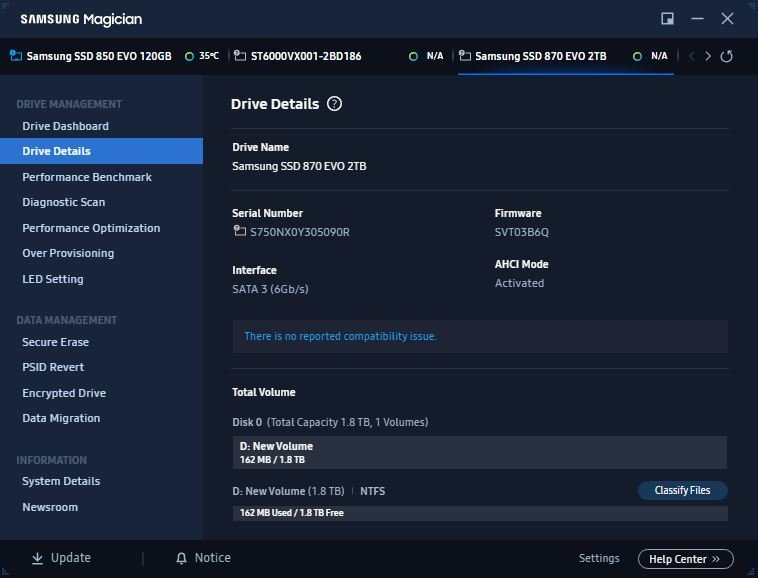Select the D: New Volume partition block
This screenshot has width=758, height=578.
[480, 452]
